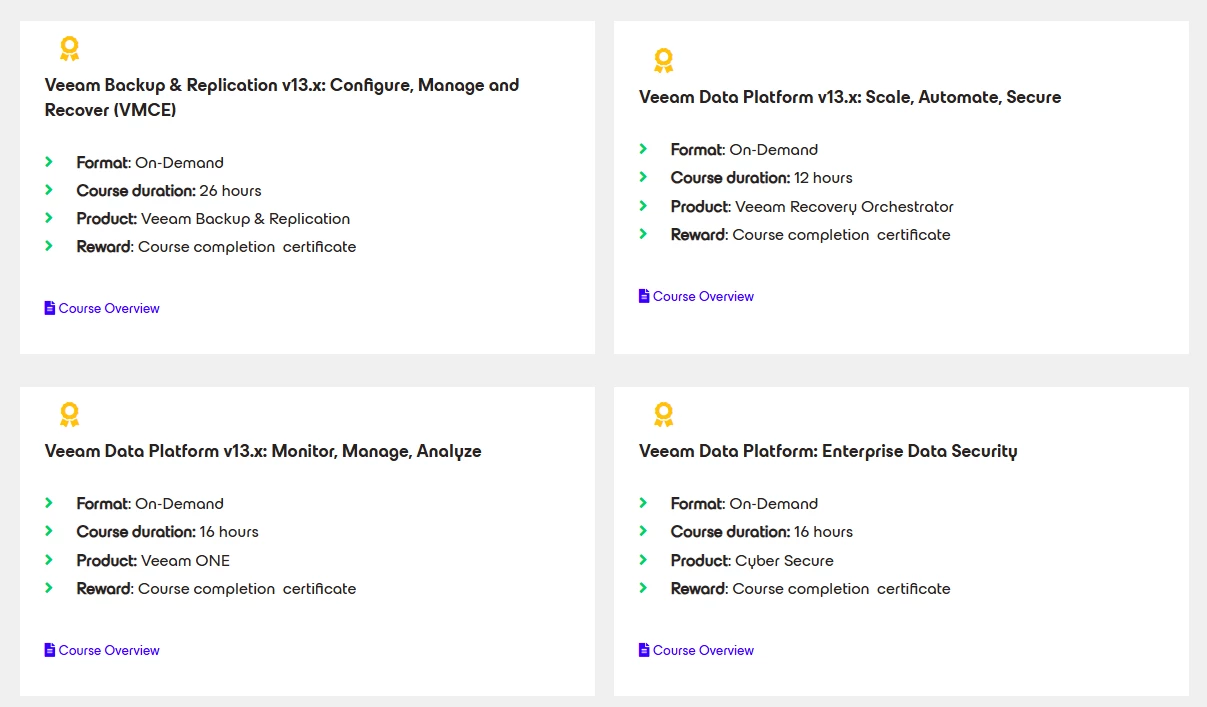Click award ribbon icon above Scale, Automate, Secure
Image resolution: width=1207 pixels, height=707 pixels.
[663, 60]
